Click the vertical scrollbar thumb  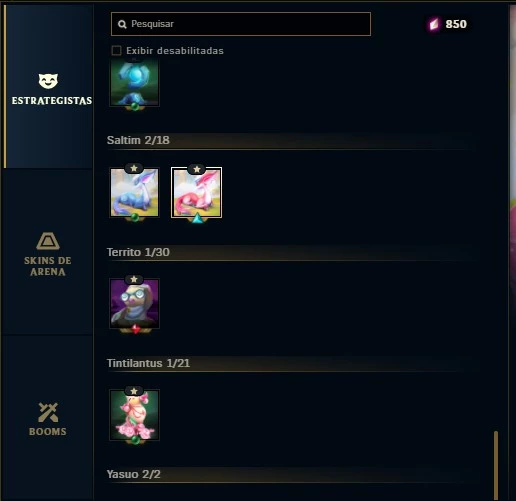point(496,465)
